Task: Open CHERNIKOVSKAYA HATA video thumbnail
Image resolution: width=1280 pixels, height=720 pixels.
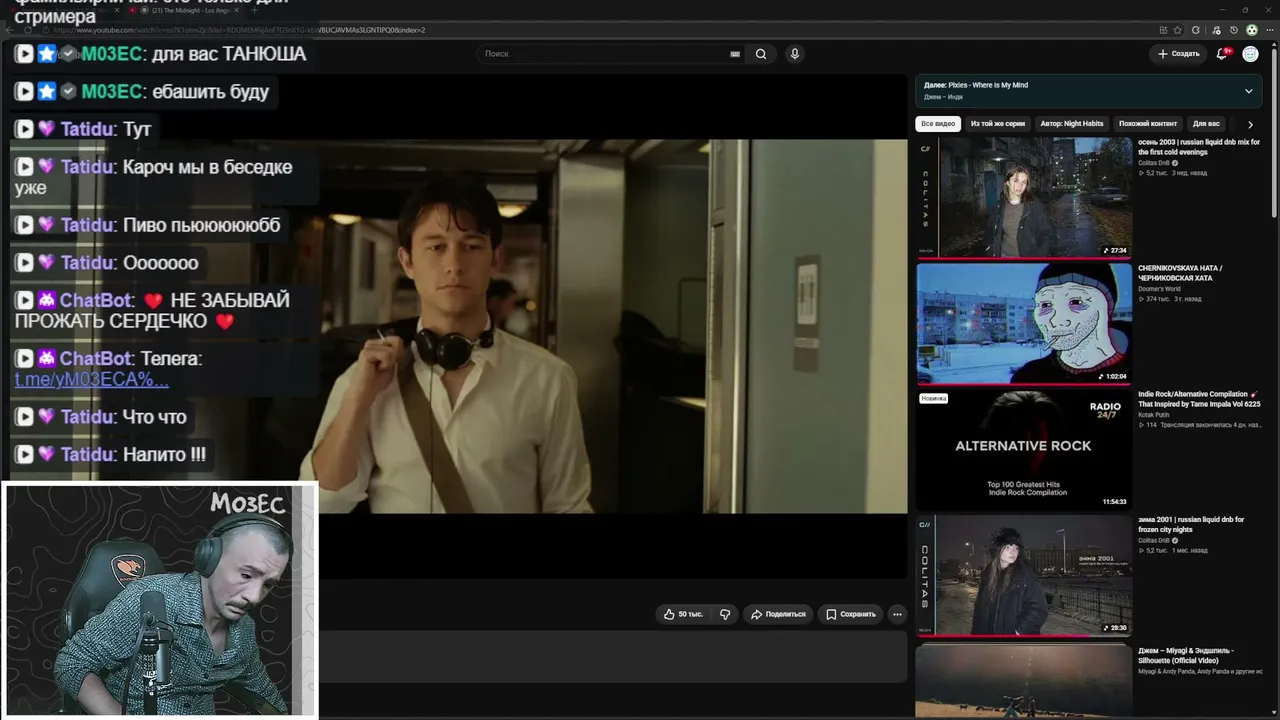Action: 1024,323
